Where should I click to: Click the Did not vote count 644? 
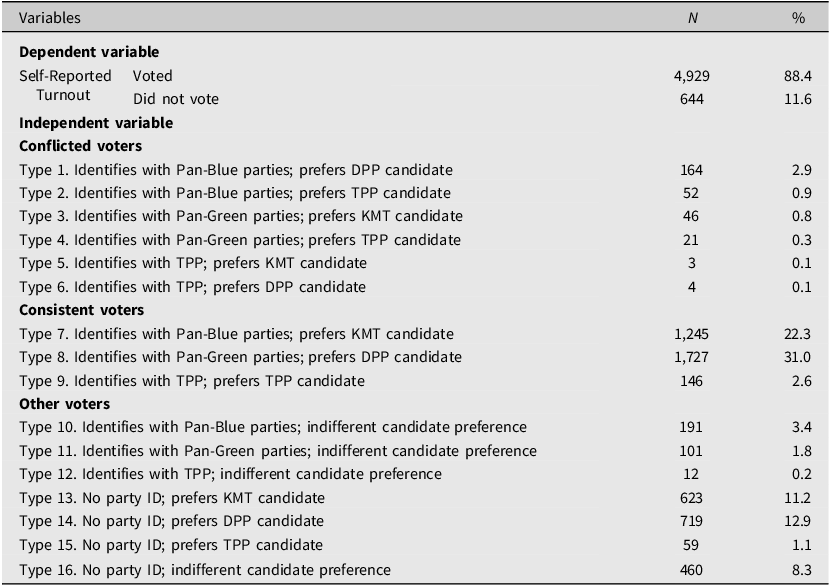click(691, 99)
